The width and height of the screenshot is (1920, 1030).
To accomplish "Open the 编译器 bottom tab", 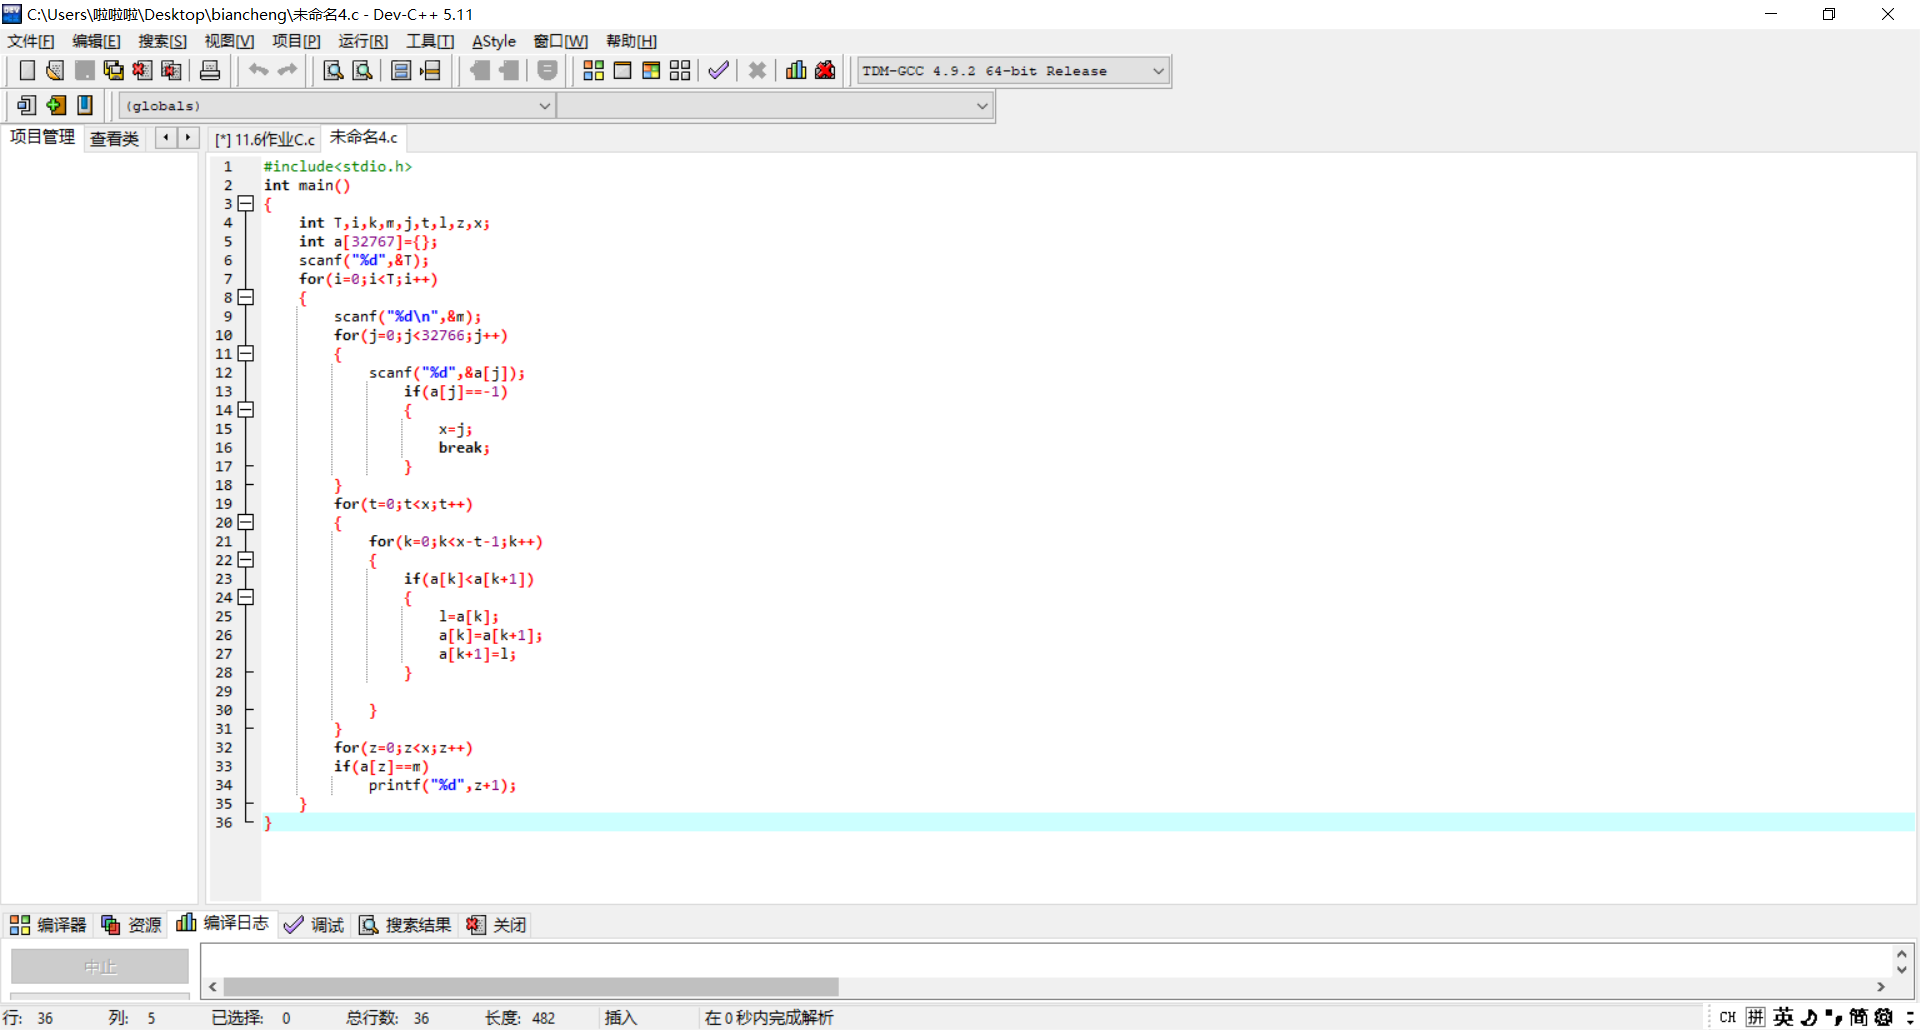I will point(49,925).
